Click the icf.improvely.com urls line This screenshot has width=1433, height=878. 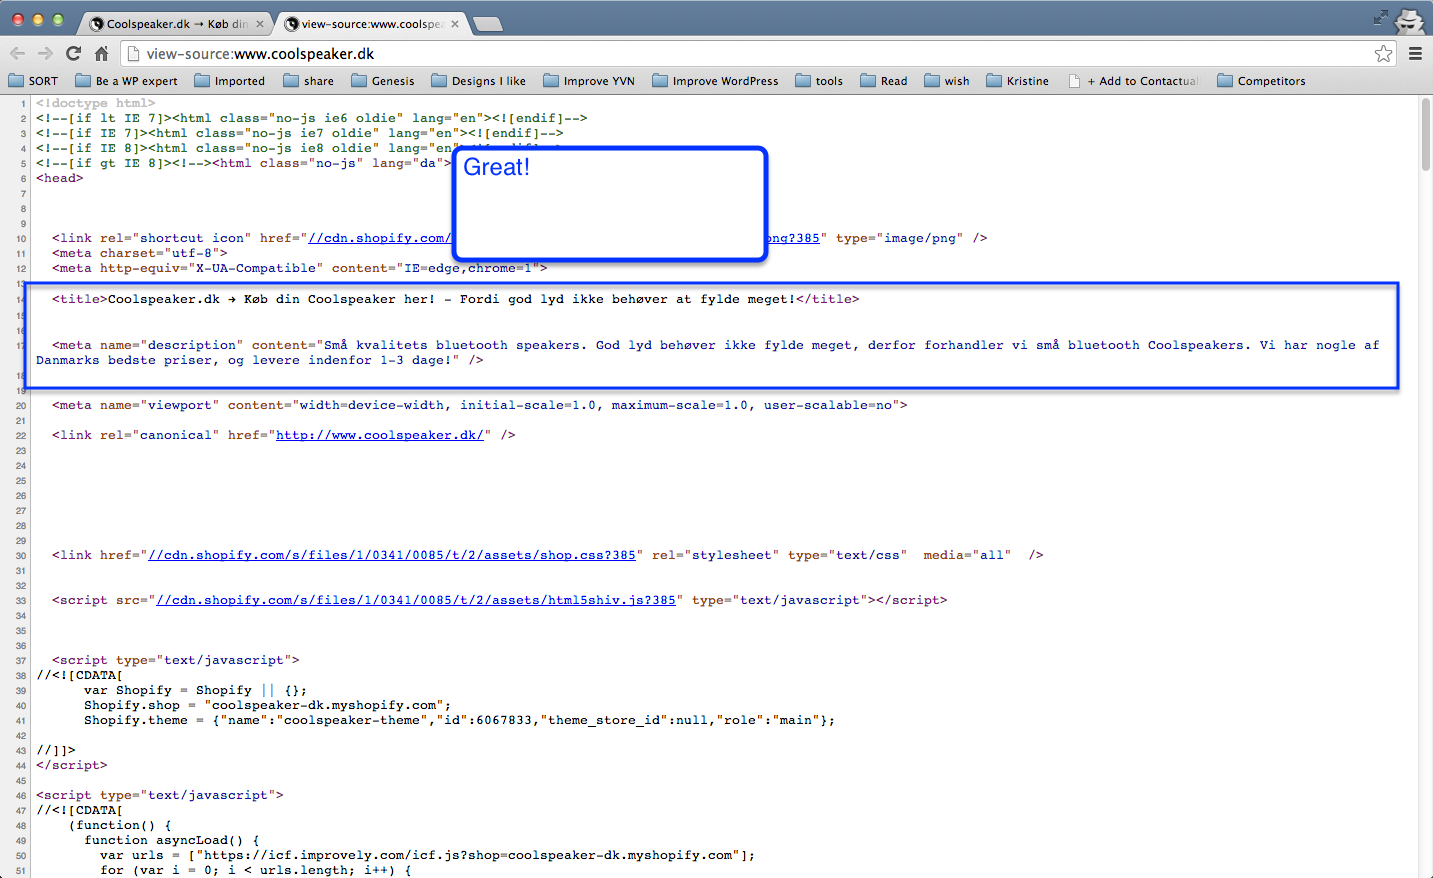pos(428,855)
